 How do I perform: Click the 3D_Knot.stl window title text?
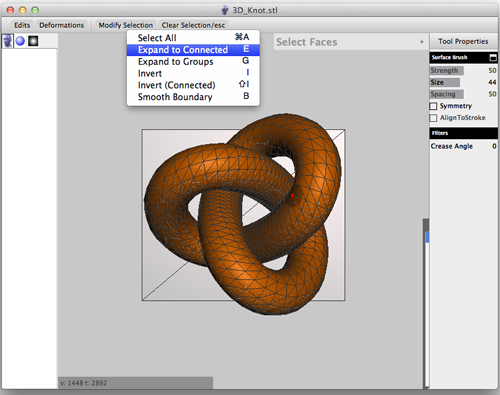(255, 10)
